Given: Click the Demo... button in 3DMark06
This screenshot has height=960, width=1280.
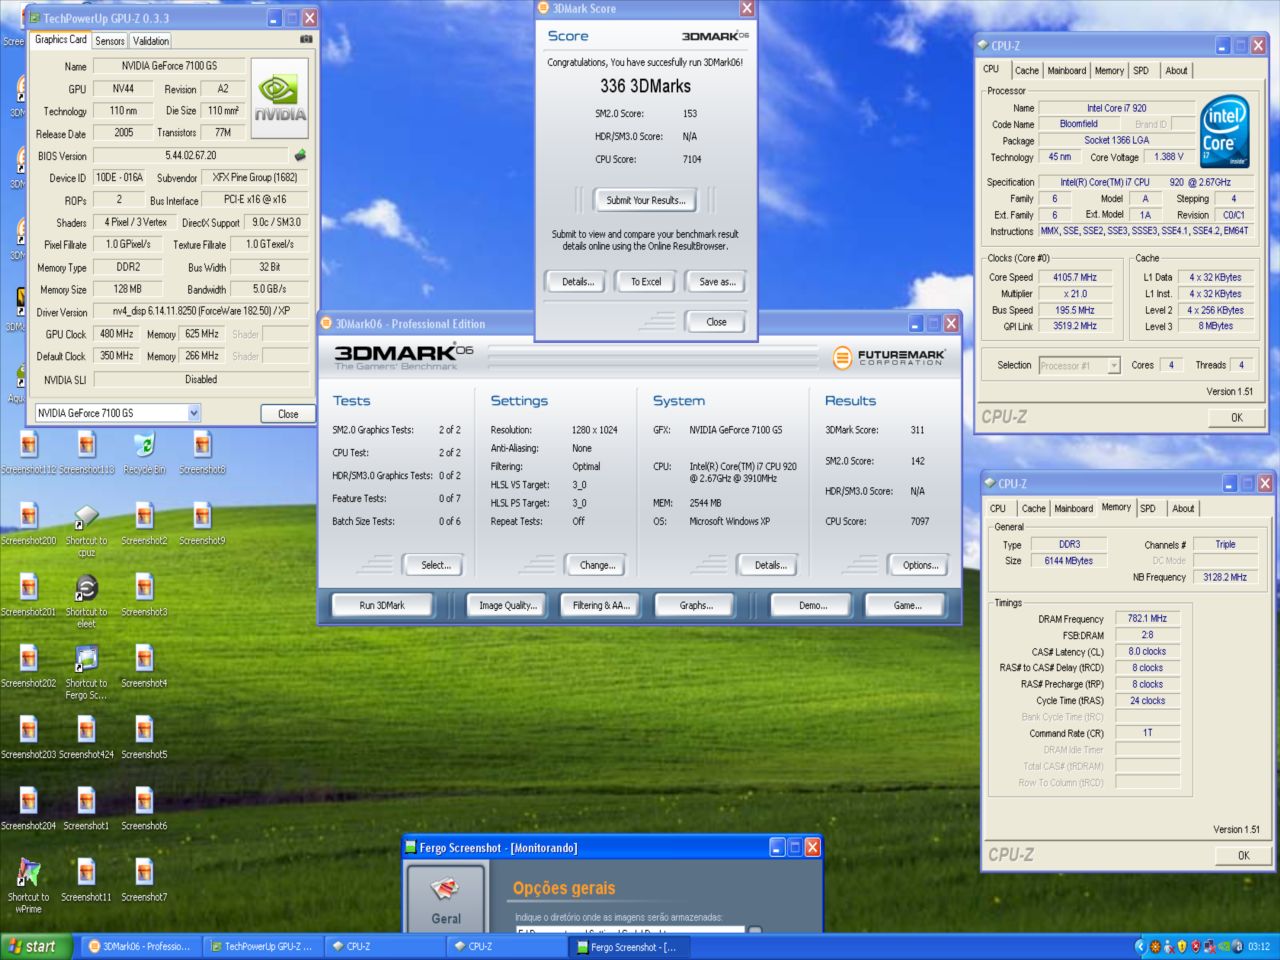Looking at the screenshot, I should [x=813, y=606].
